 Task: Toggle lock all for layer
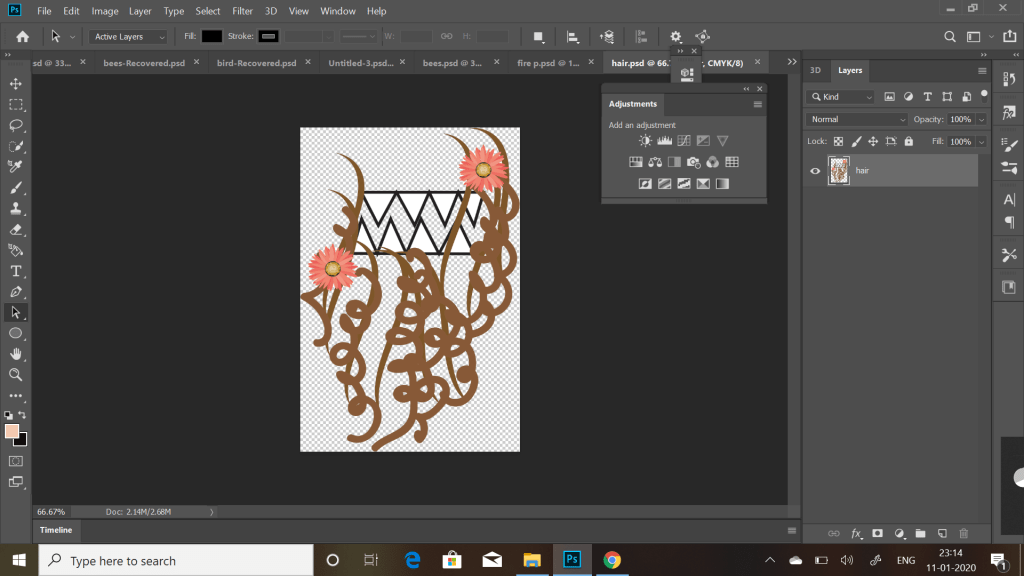908,142
